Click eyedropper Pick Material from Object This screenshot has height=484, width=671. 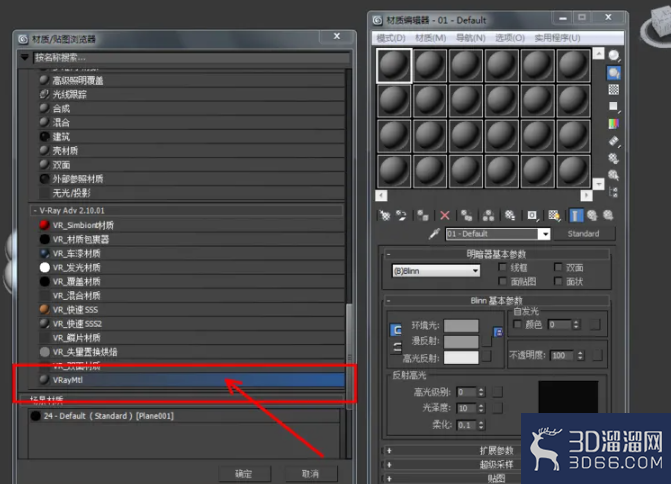[434, 234]
